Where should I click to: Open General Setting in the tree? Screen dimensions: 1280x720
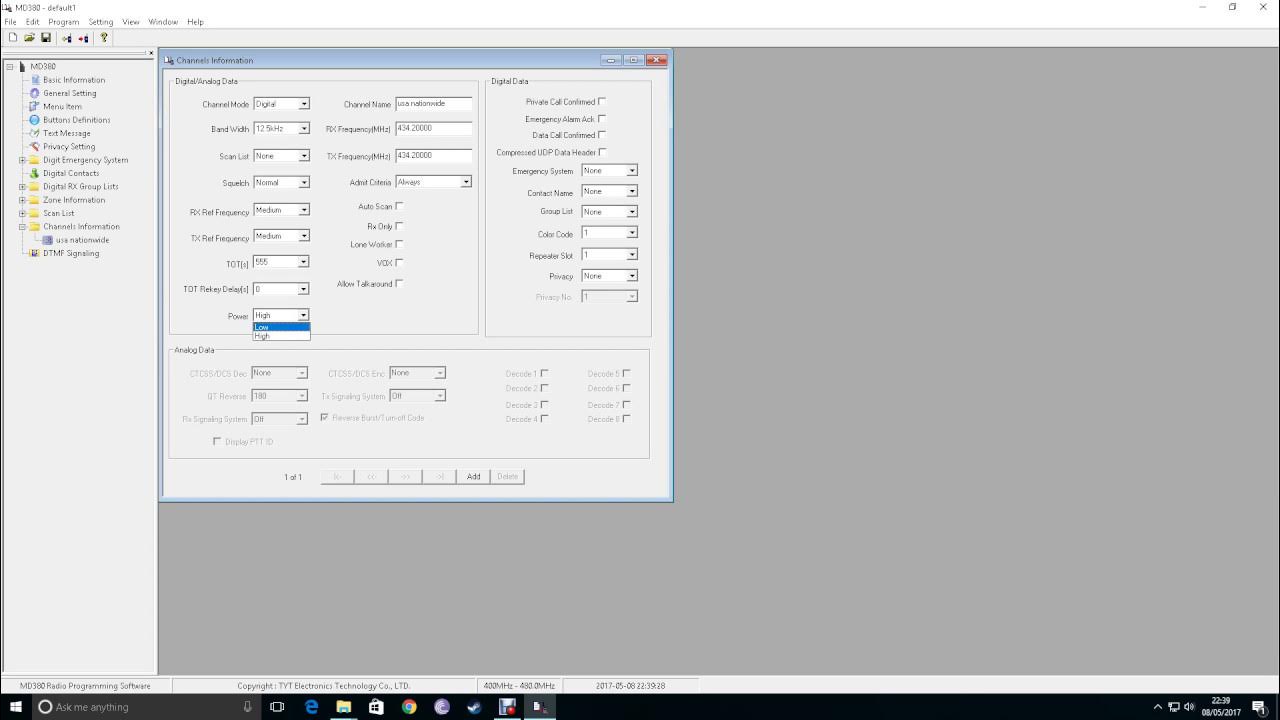69,93
